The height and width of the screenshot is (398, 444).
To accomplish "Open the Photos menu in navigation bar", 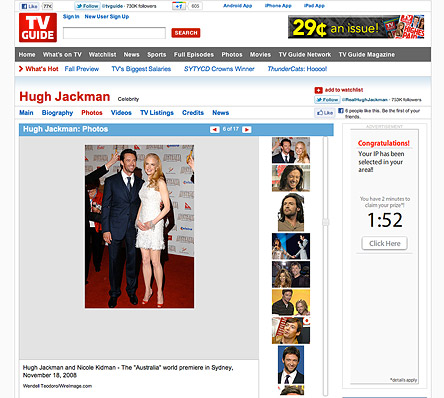I will coord(232,54).
